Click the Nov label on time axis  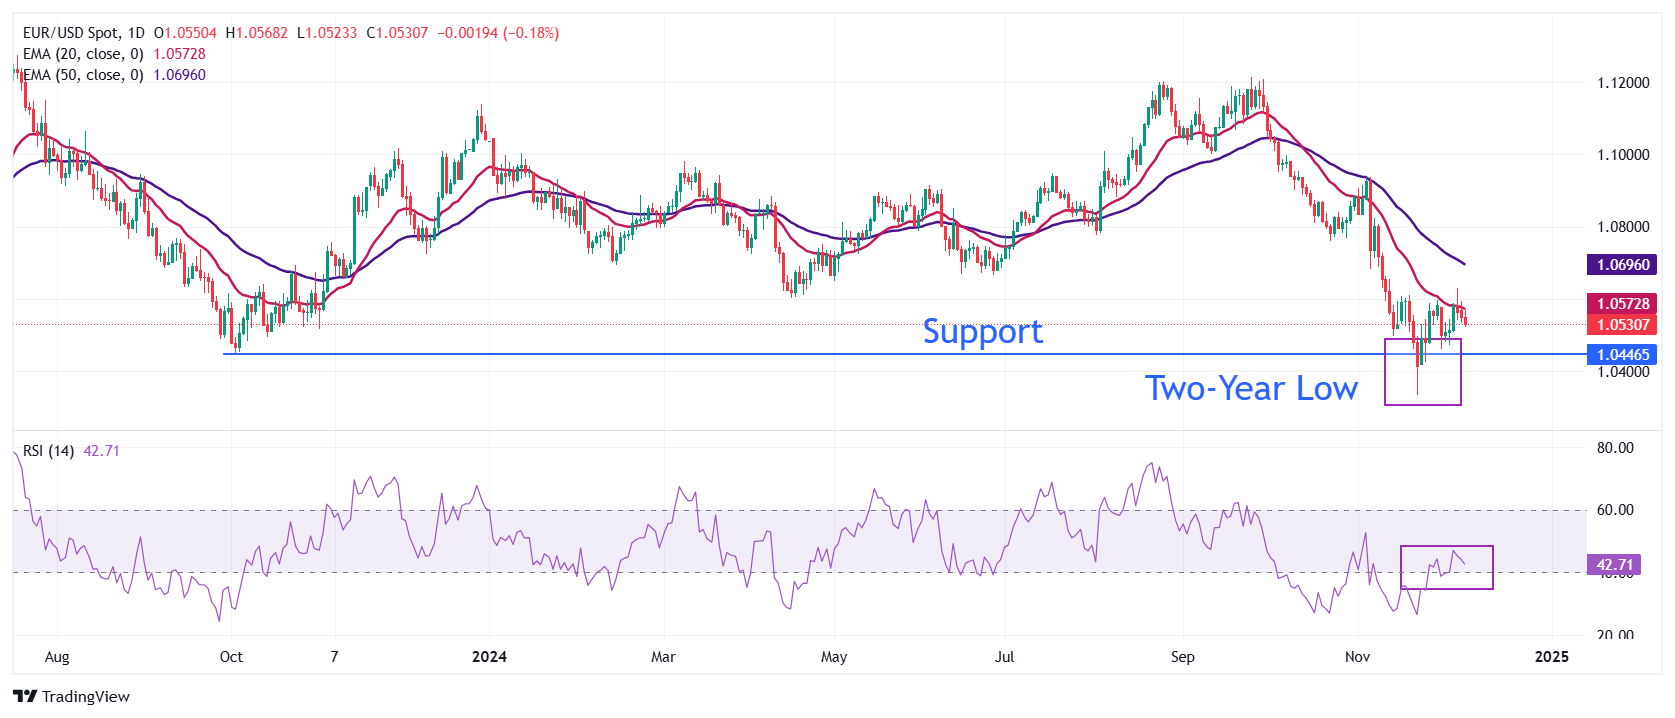1357,657
